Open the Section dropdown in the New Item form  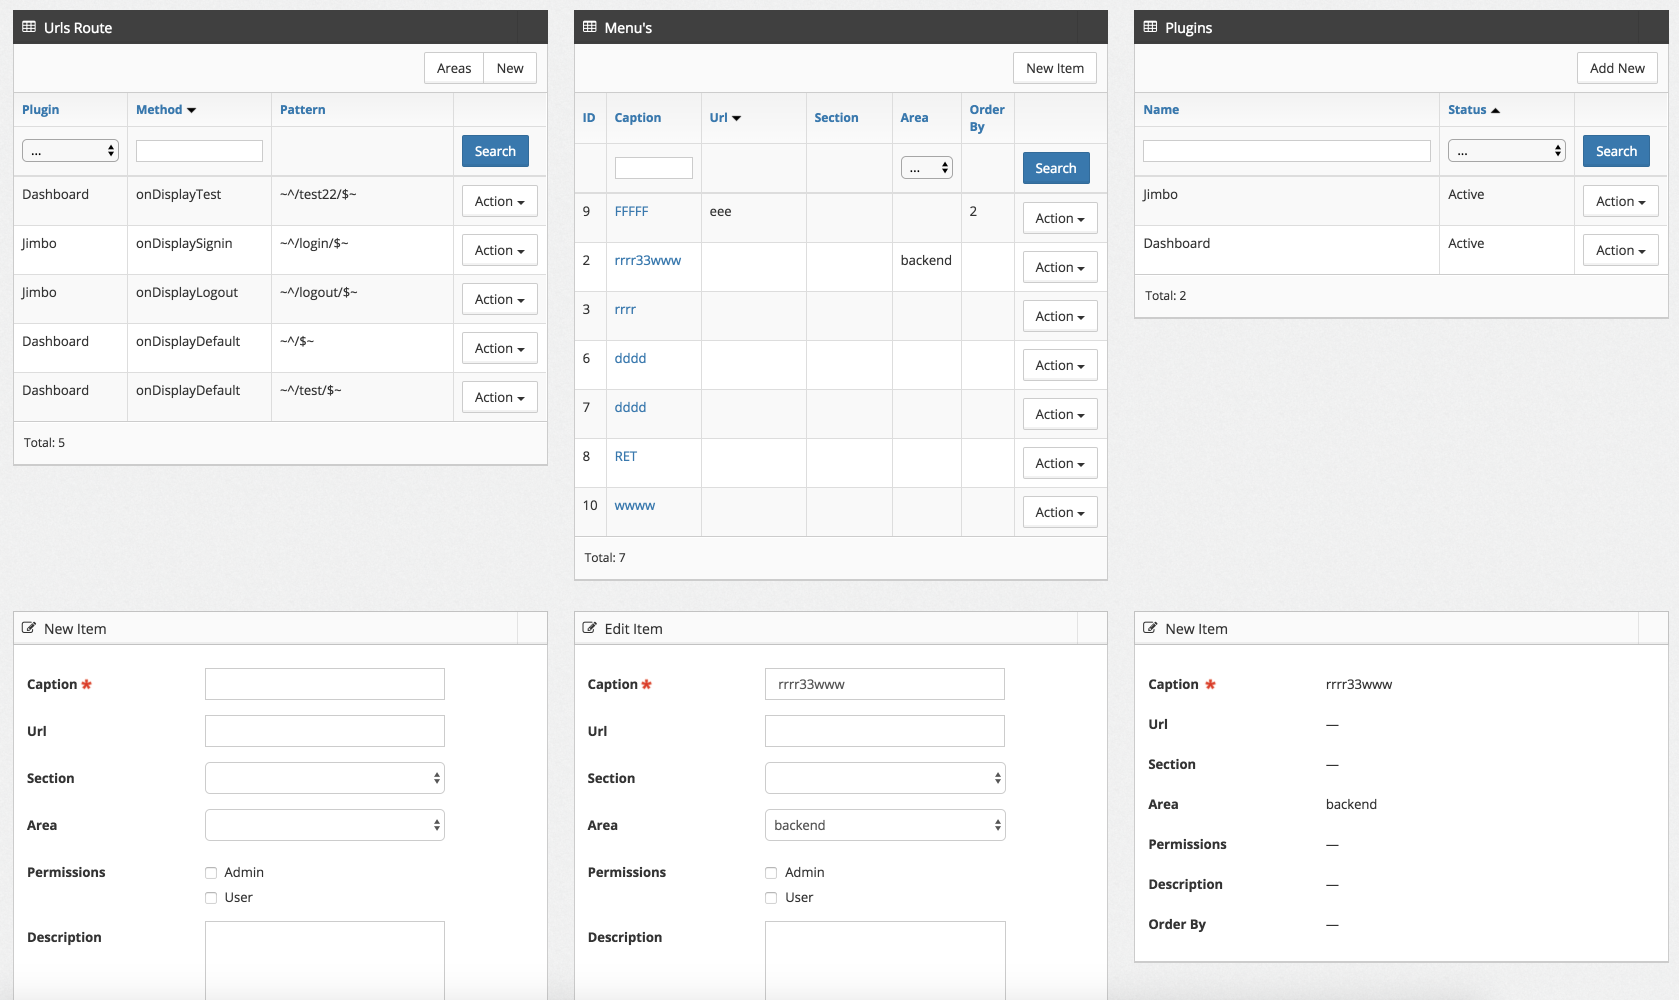point(324,777)
